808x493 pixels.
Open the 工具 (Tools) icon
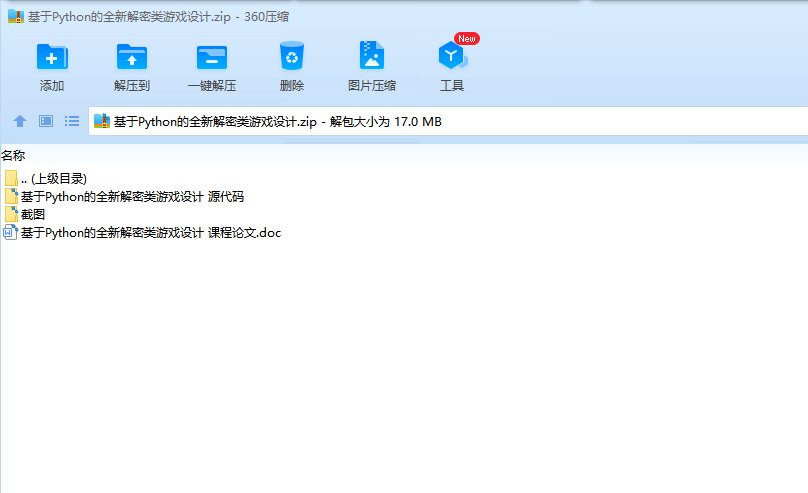click(x=452, y=56)
